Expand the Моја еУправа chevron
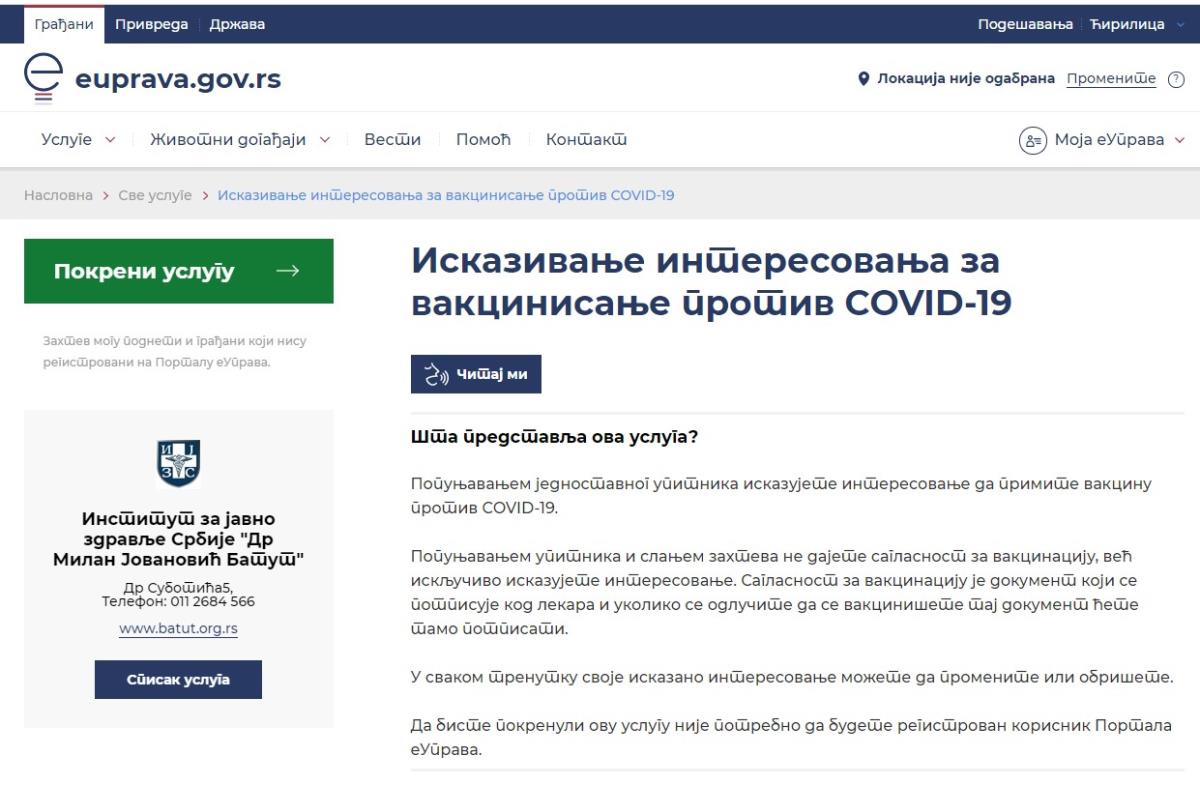The width and height of the screenshot is (1200, 785). [x=1179, y=140]
